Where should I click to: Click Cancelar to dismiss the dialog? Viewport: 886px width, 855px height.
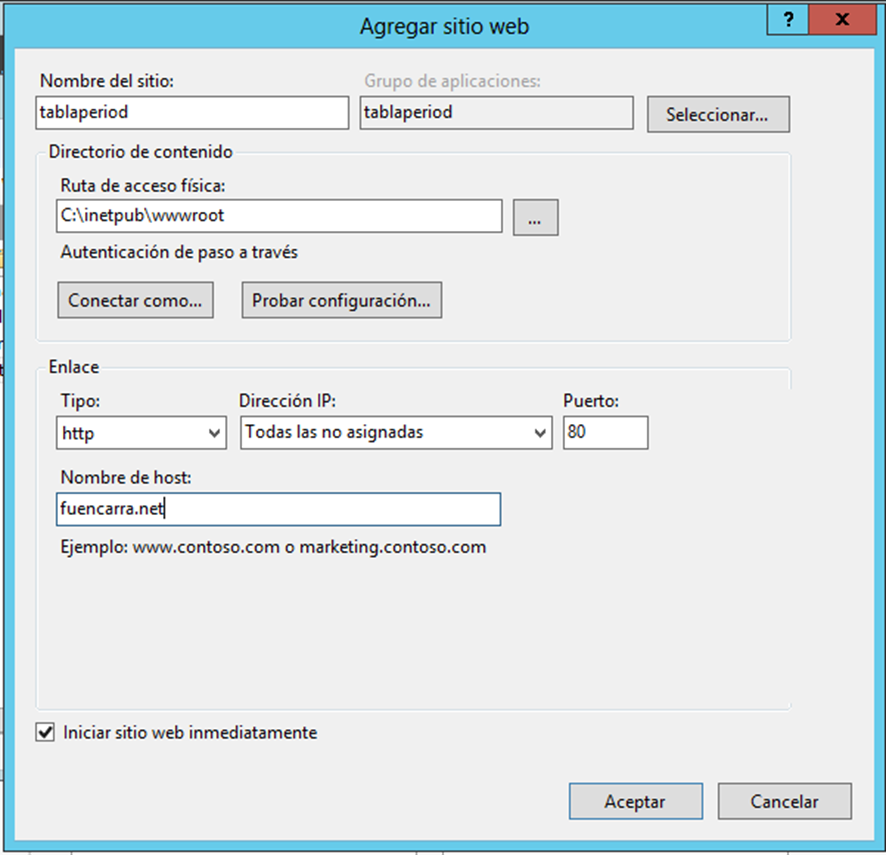(785, 801)
